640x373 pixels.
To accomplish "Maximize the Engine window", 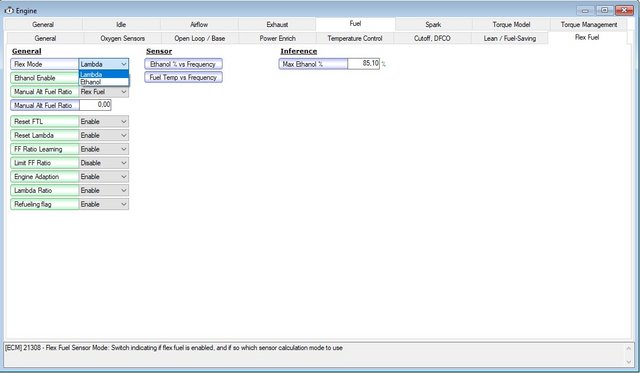I will pyautogui.click(x=604, y=10).
